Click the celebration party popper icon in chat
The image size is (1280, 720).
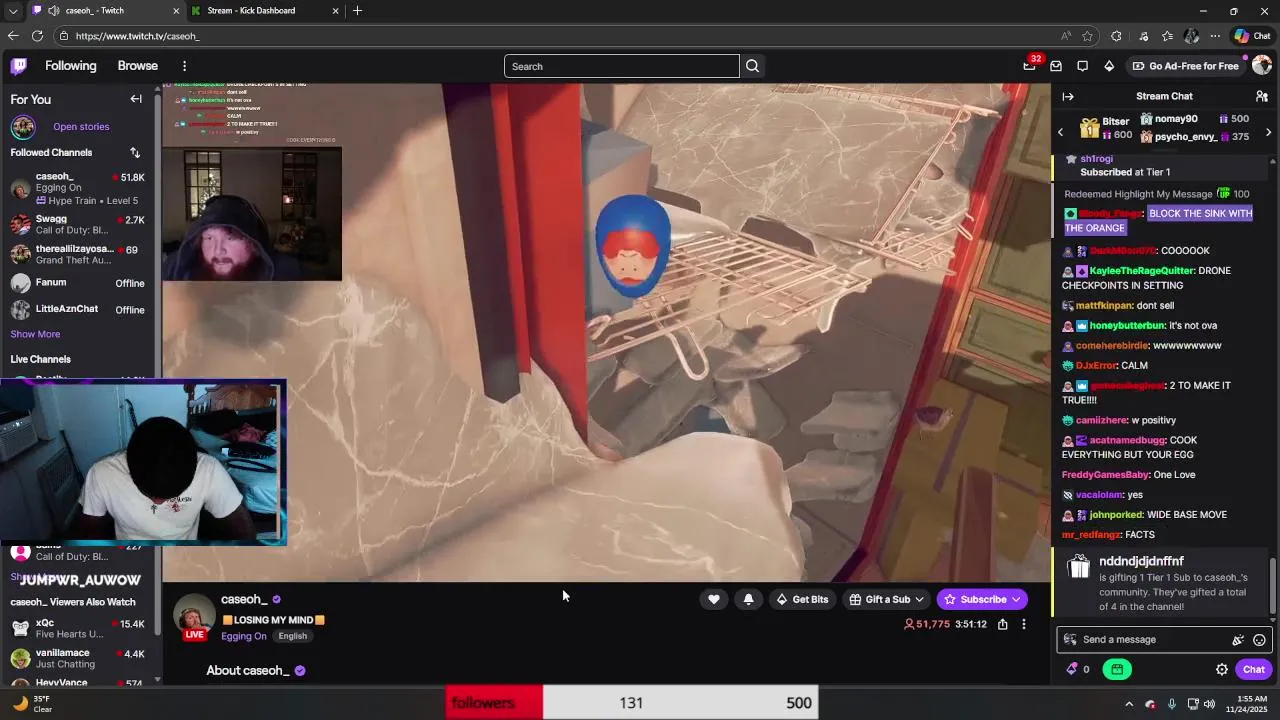pyautogui.click(x=1238, y=640)
